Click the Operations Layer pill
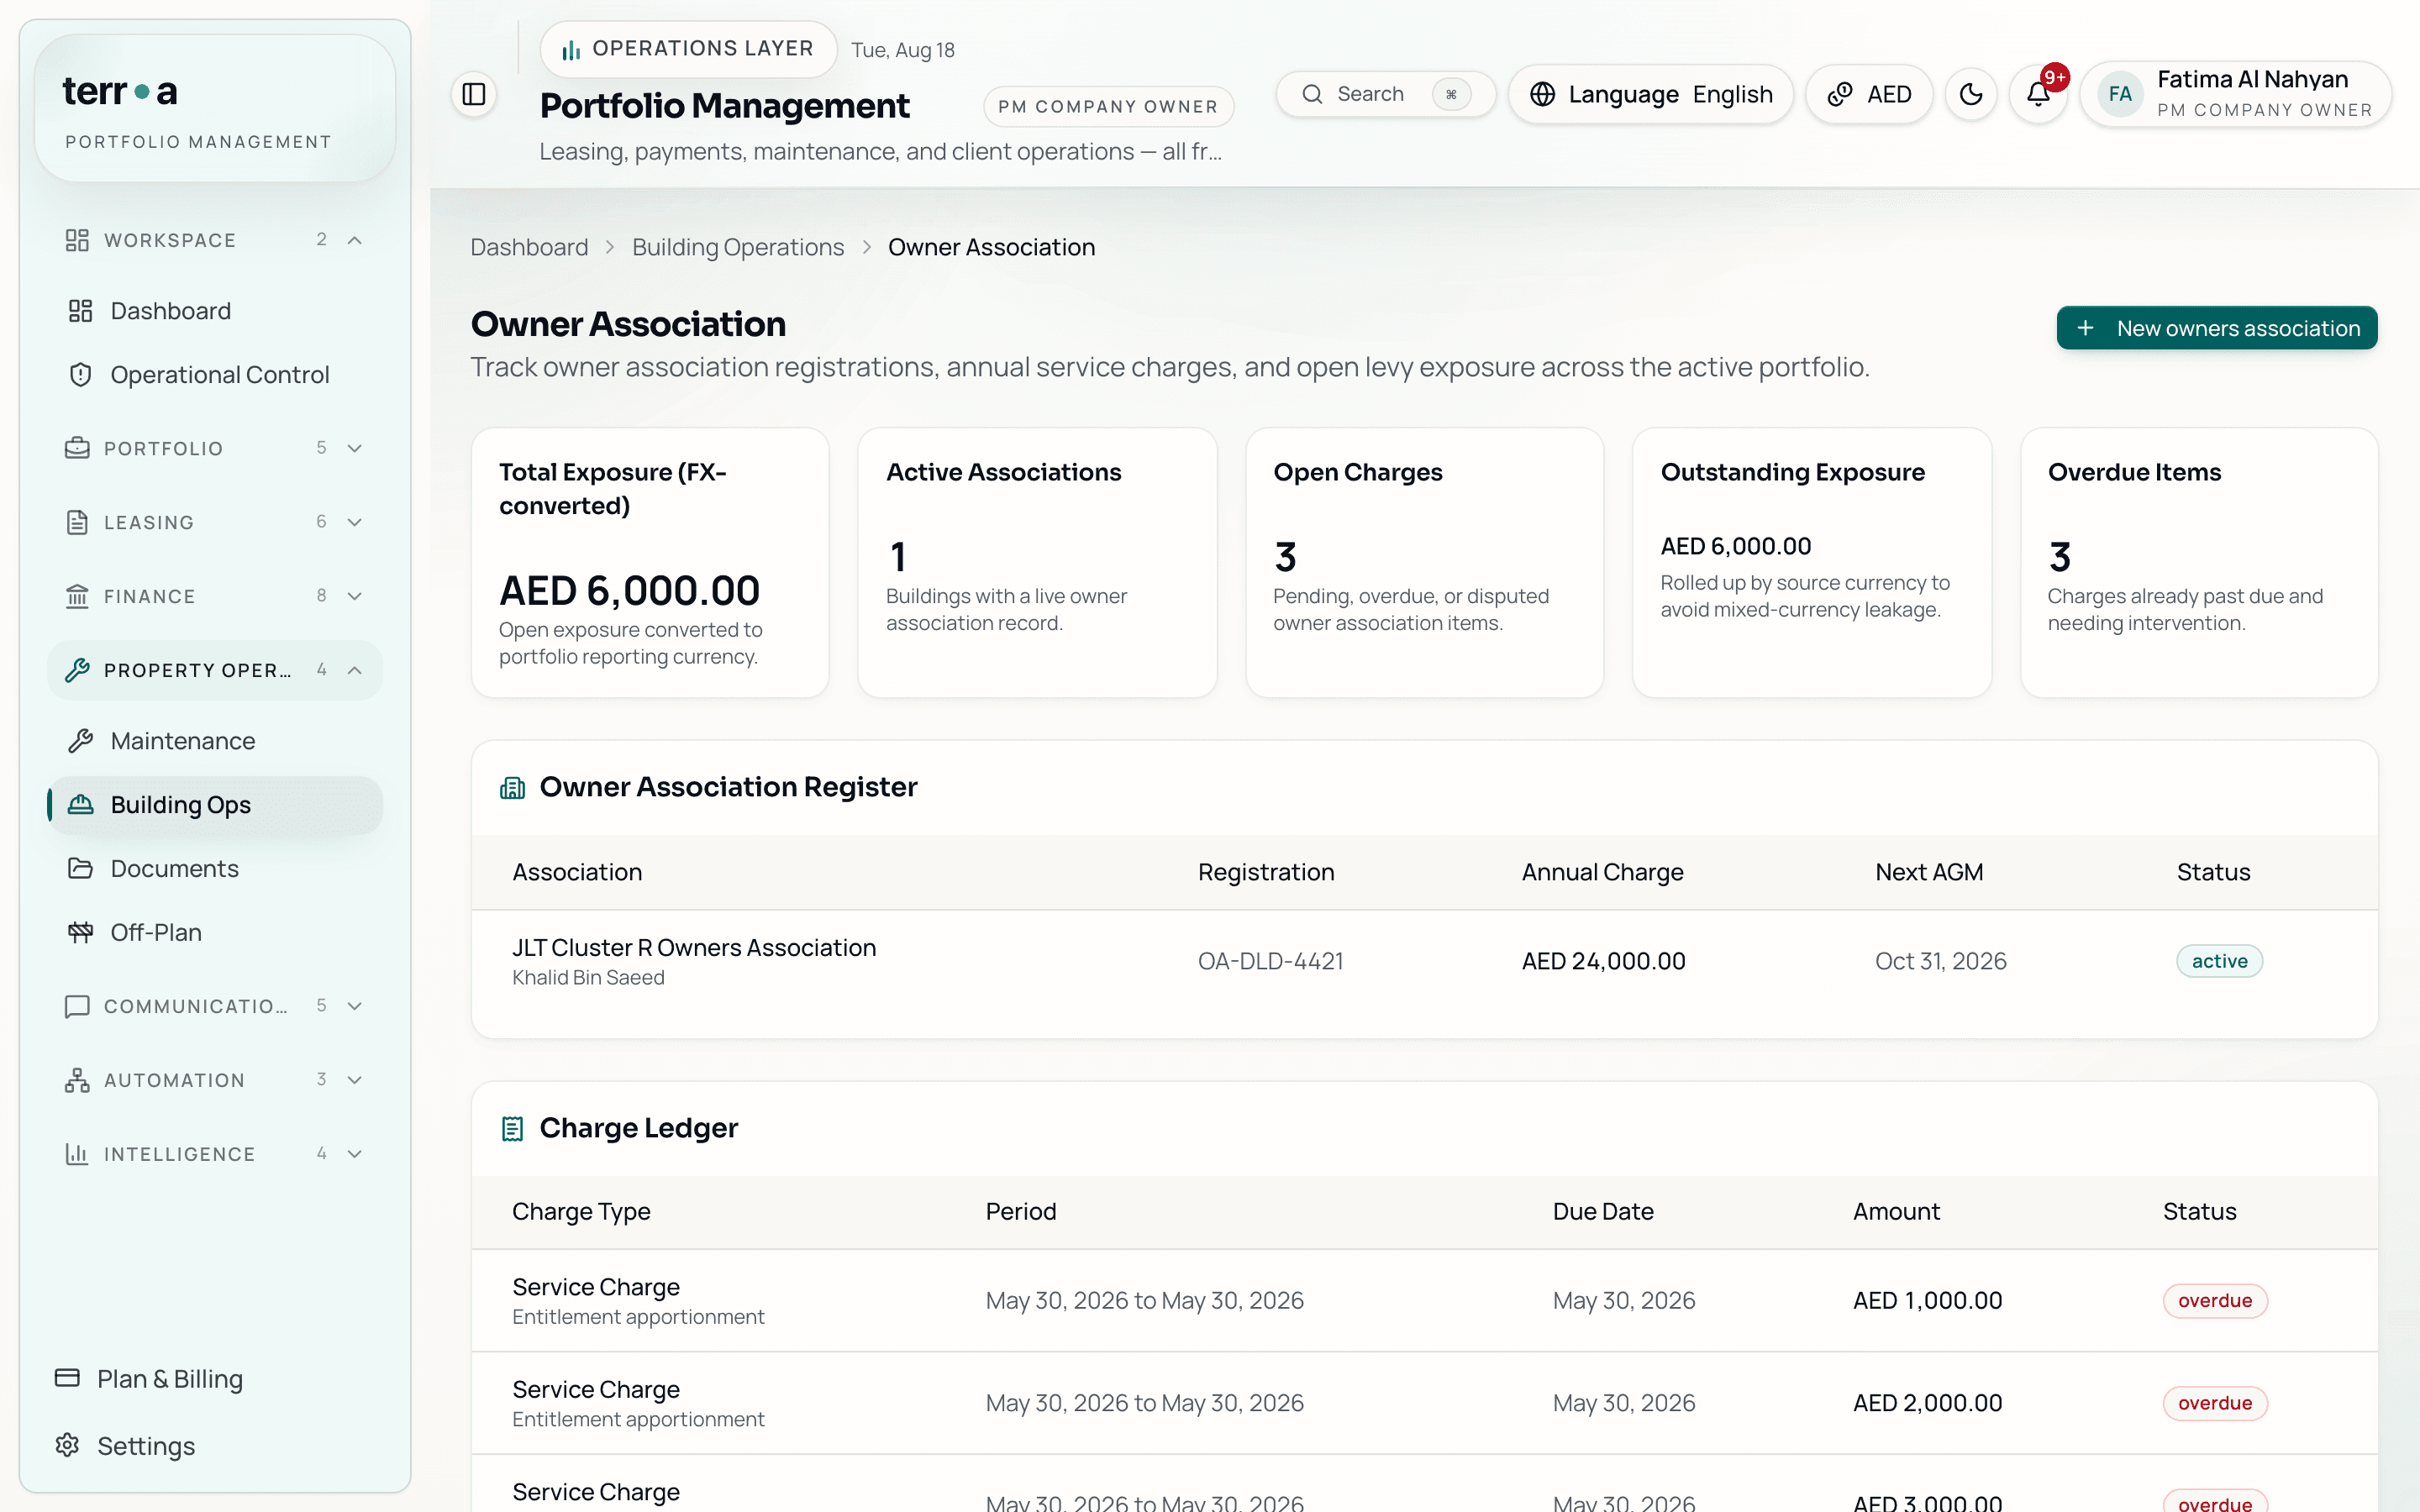This screenshot has height=1512, width=2420. click(x=688, y=49)
